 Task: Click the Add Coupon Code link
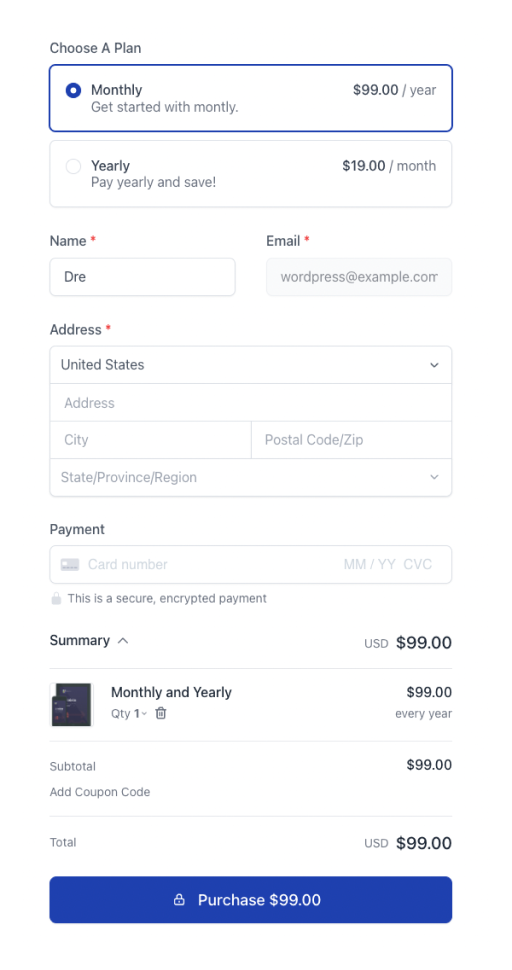pyautogui.click(x=100, y=792)
